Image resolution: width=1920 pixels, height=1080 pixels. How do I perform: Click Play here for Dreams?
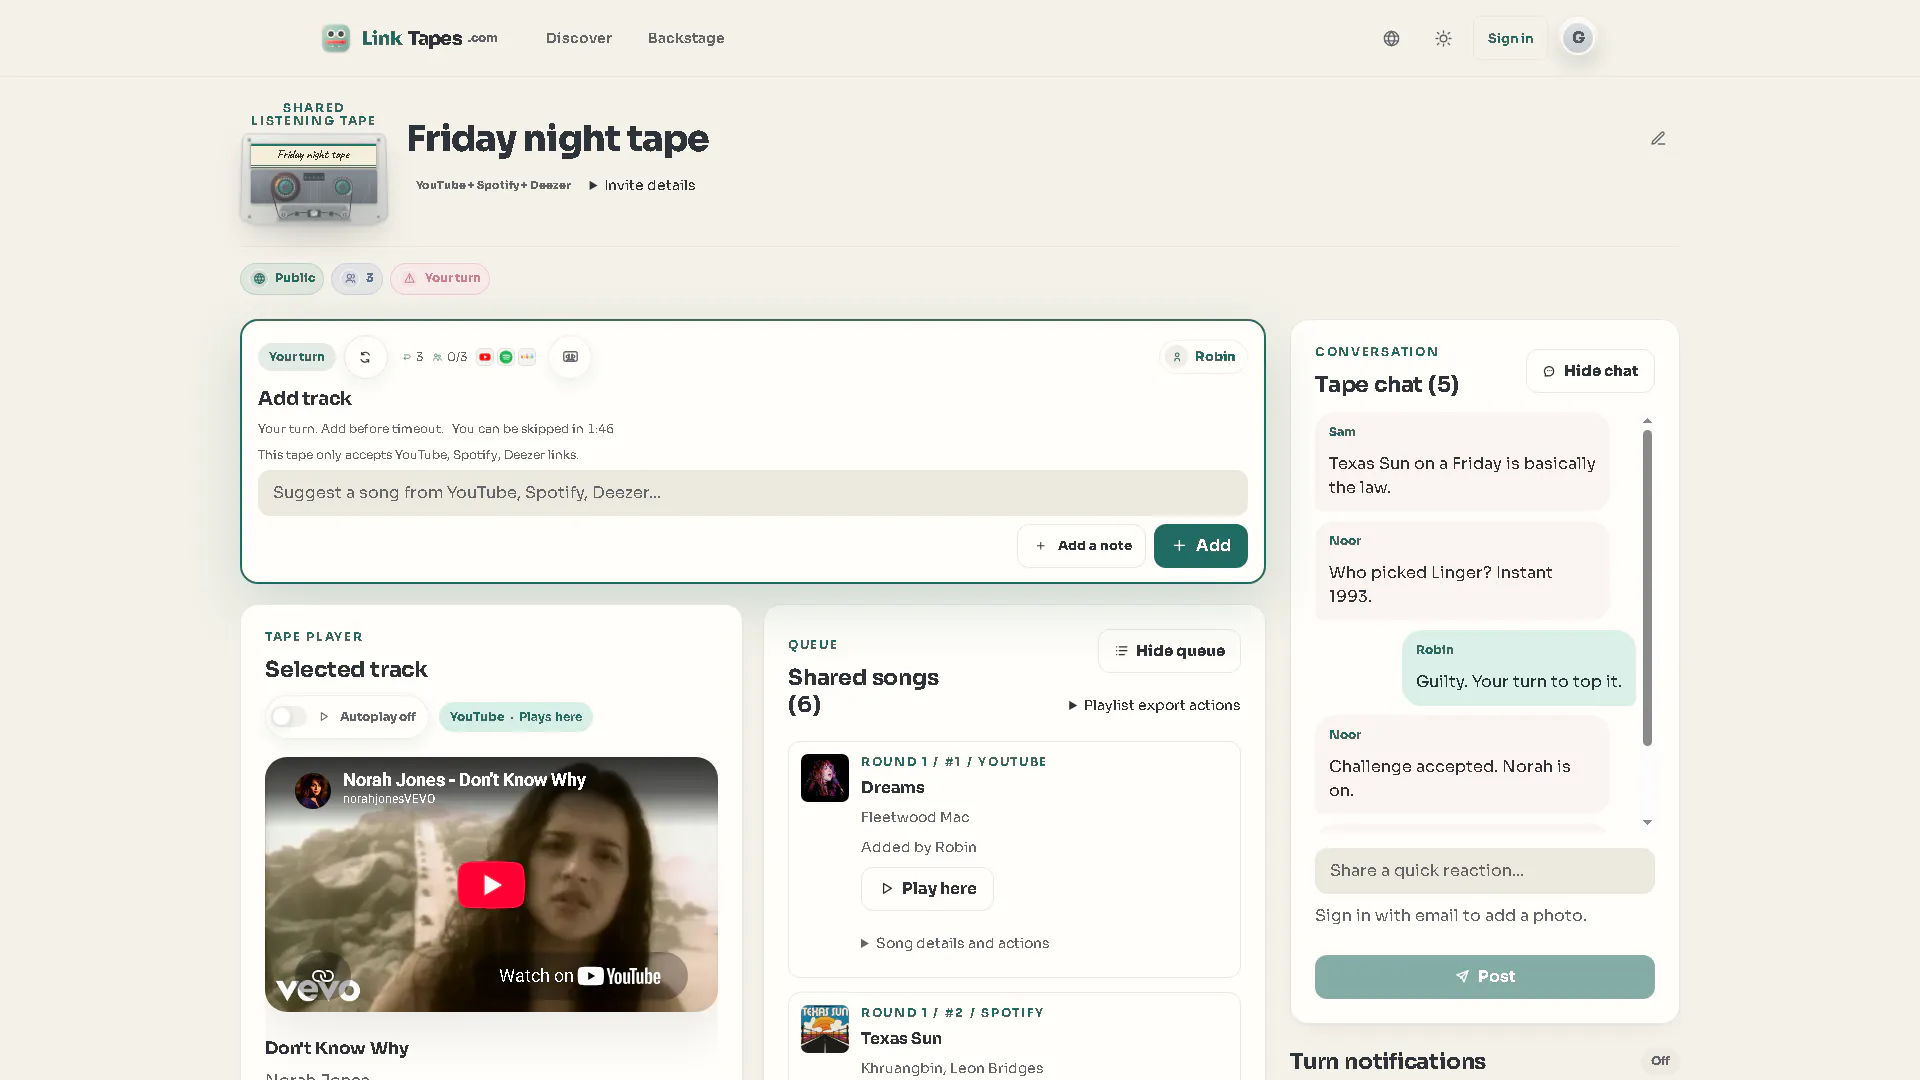(x=927, y=889)
